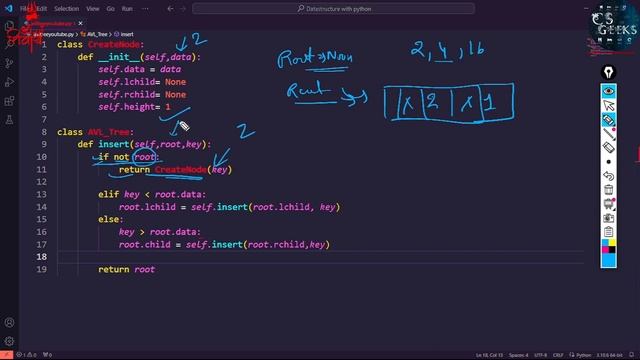Open the Selection menu
The image size is (640, 360).
(x=67, y=9)
